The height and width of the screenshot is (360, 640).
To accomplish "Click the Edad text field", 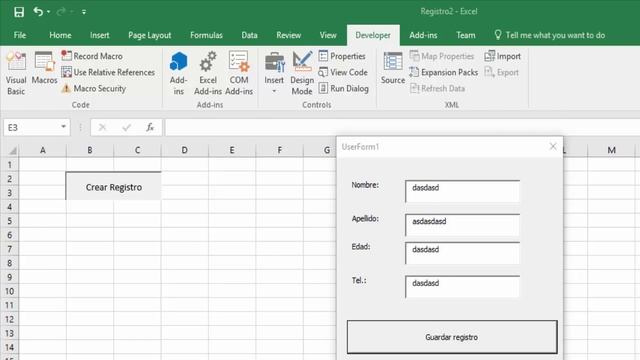I will coord(462,253).
